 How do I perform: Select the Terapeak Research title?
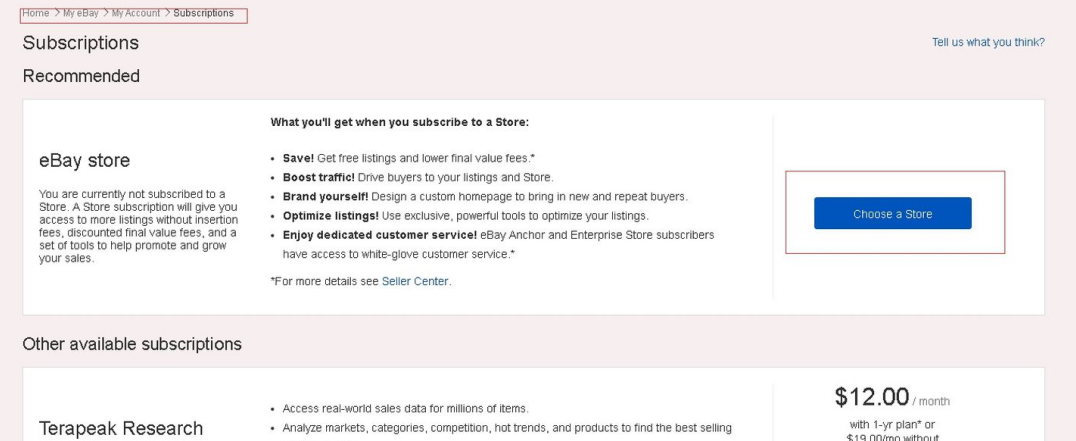point(120,429)
